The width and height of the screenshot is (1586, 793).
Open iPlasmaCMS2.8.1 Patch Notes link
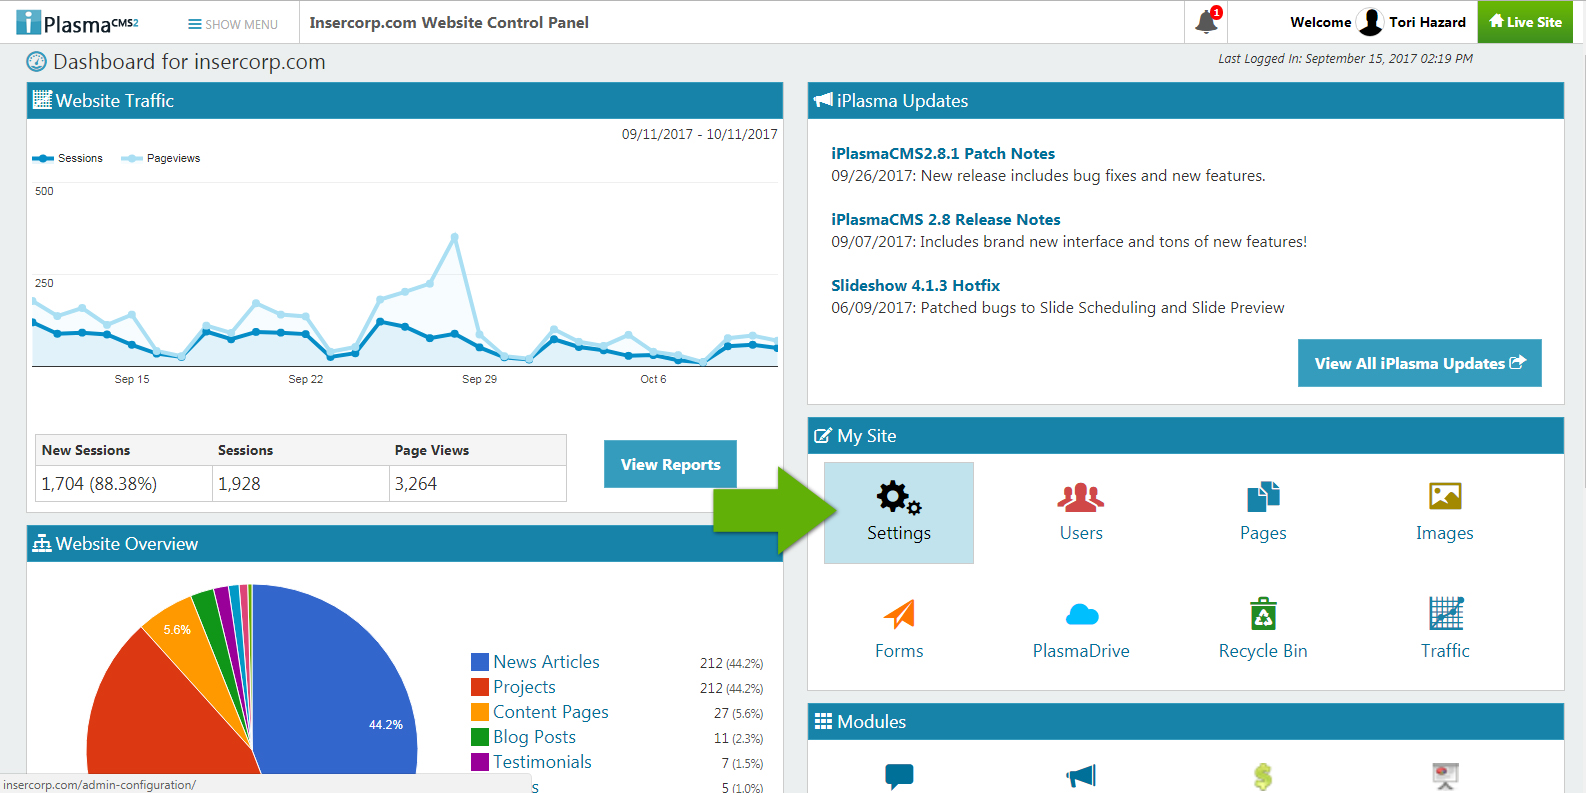(943, 153)
